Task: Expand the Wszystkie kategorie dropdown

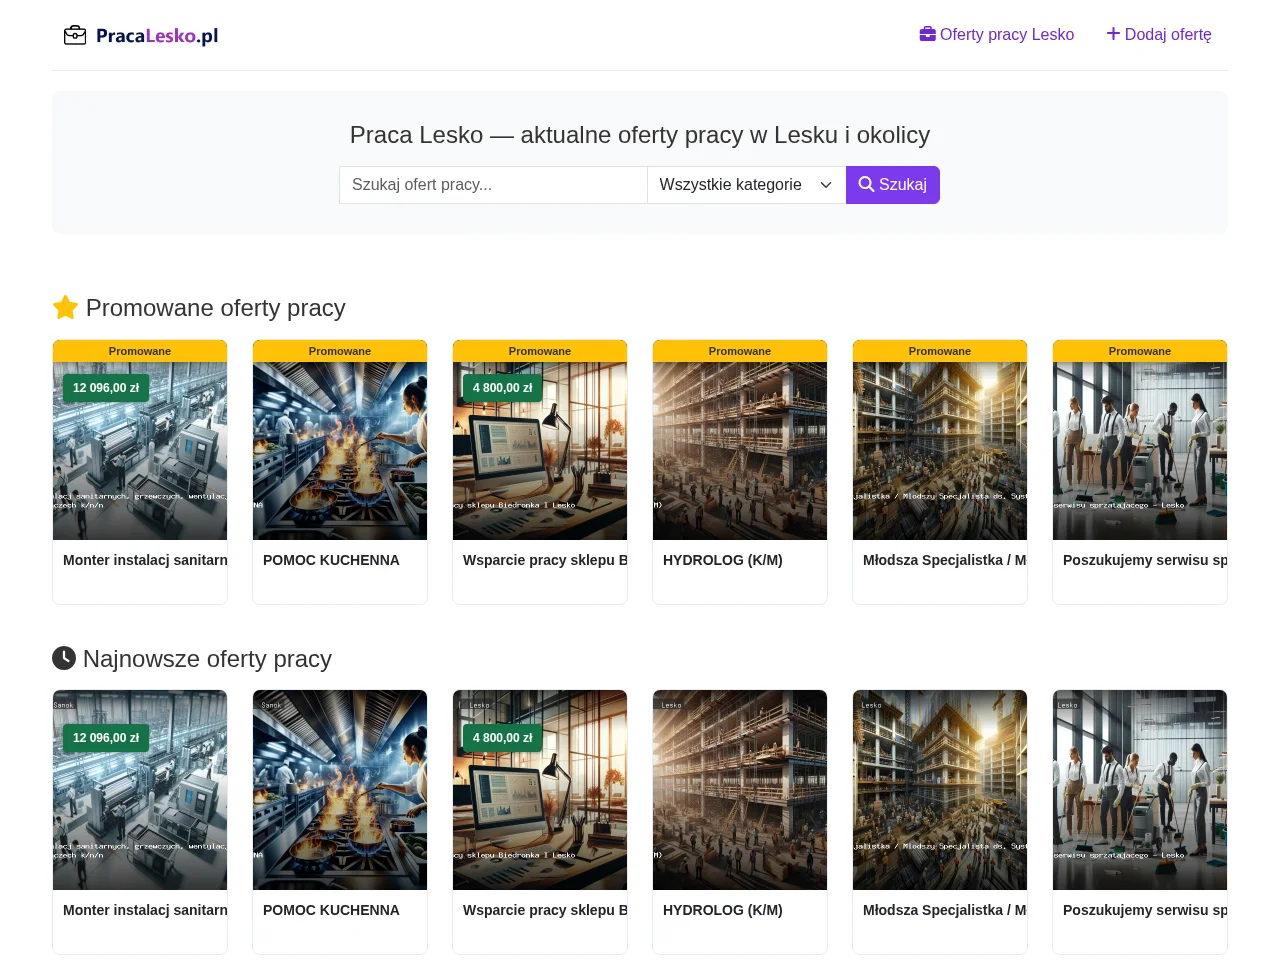Action: [746, 185]
